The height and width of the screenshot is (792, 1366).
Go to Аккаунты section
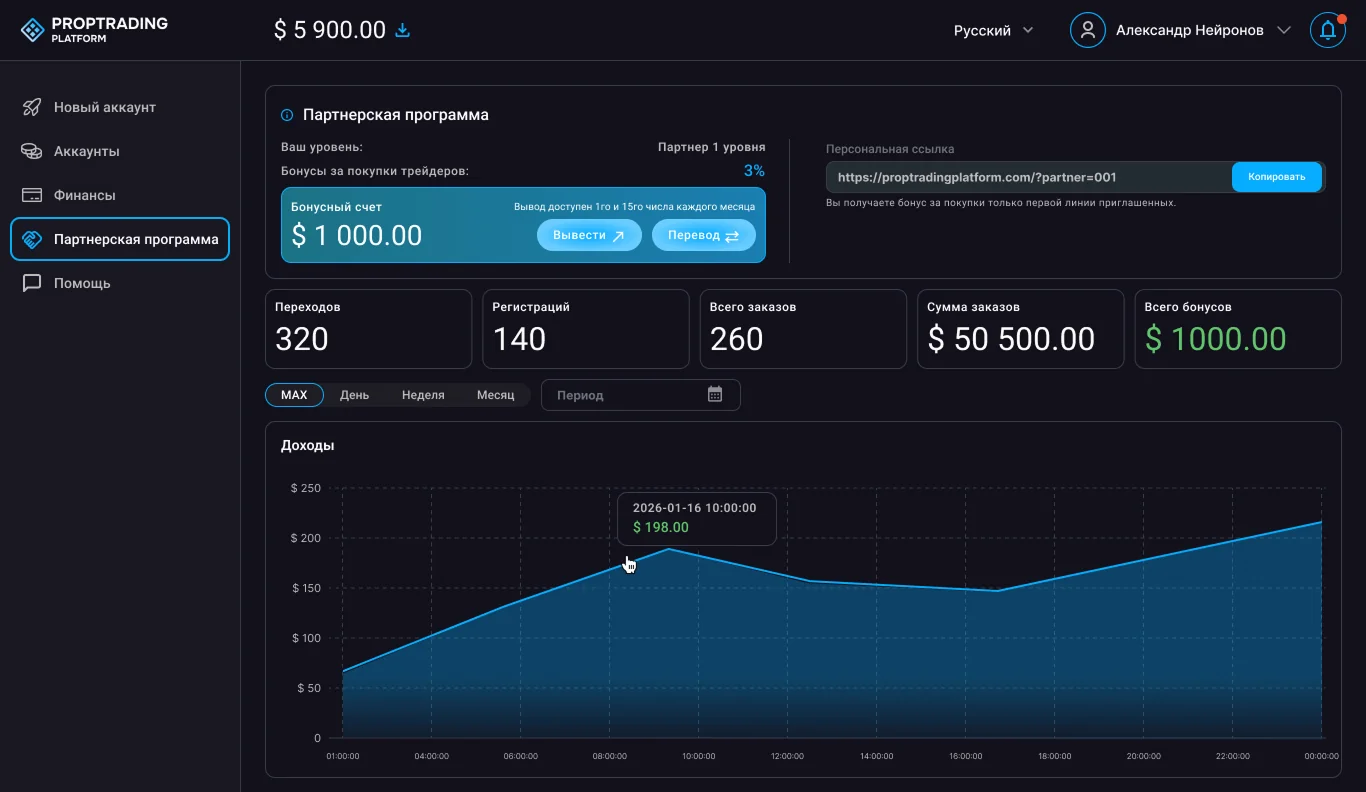click(x=120, y=151)
